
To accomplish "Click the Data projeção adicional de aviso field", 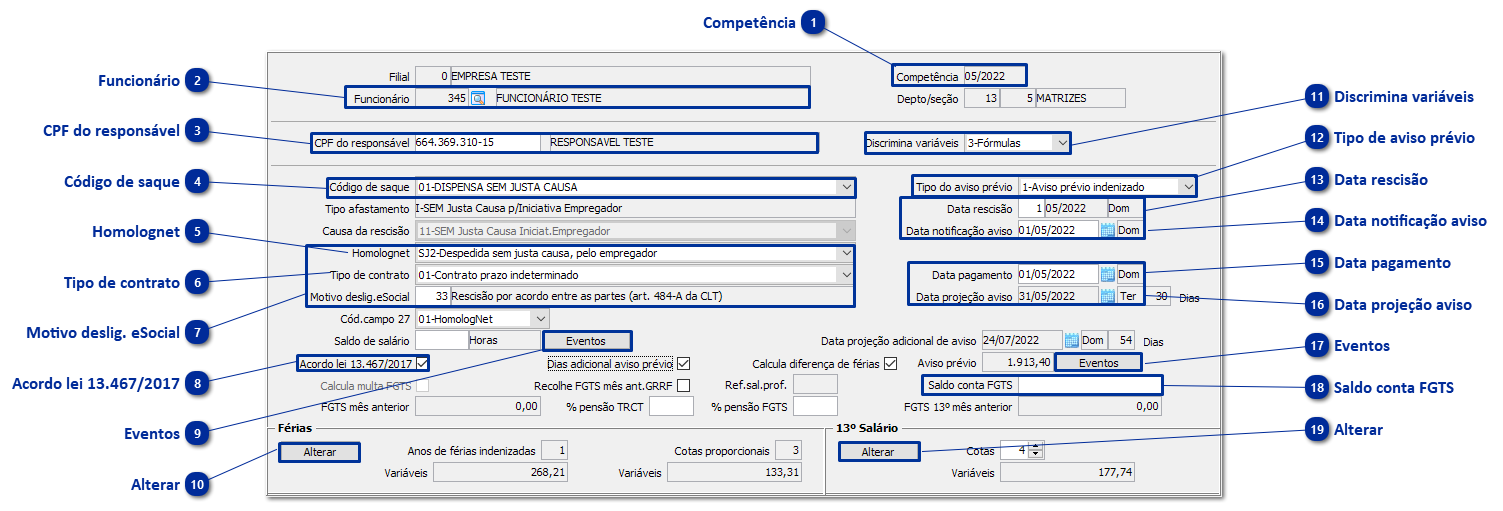I will pos(1021,340).
